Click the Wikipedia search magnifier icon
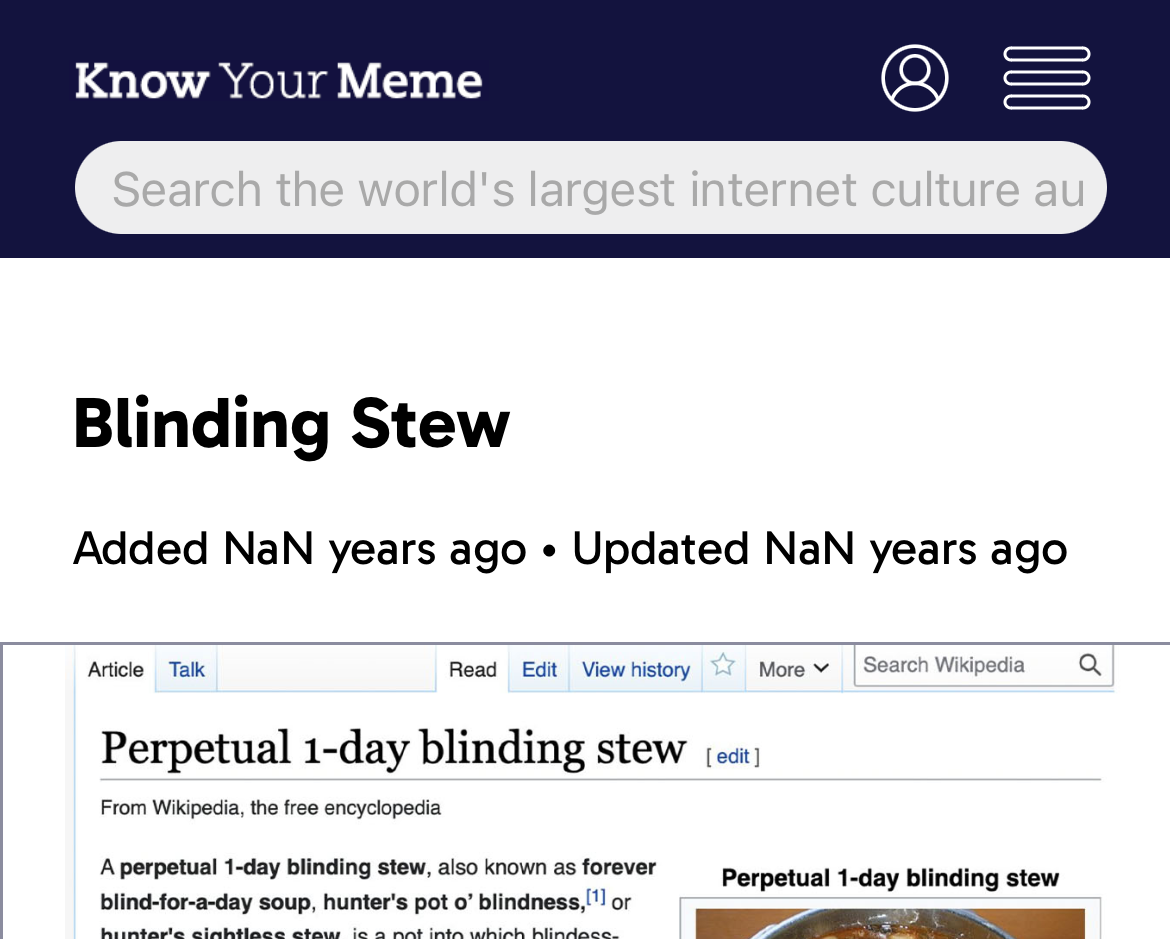This screenshot has height=939, width=1170. coord(1090,665)
